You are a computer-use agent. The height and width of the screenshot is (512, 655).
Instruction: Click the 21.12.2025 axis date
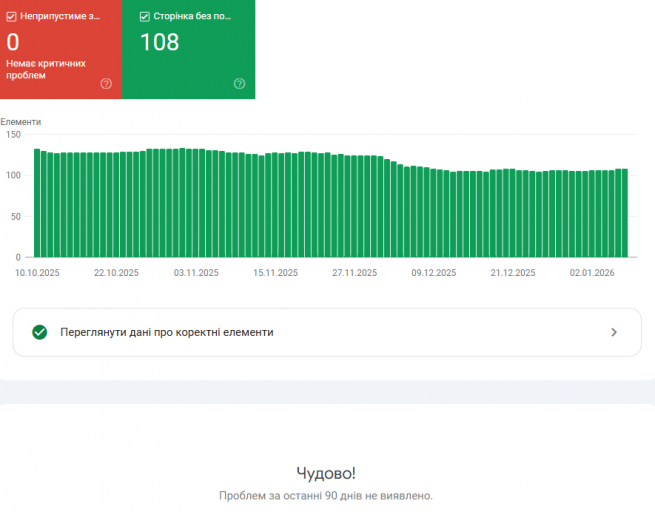coord(513,273)
